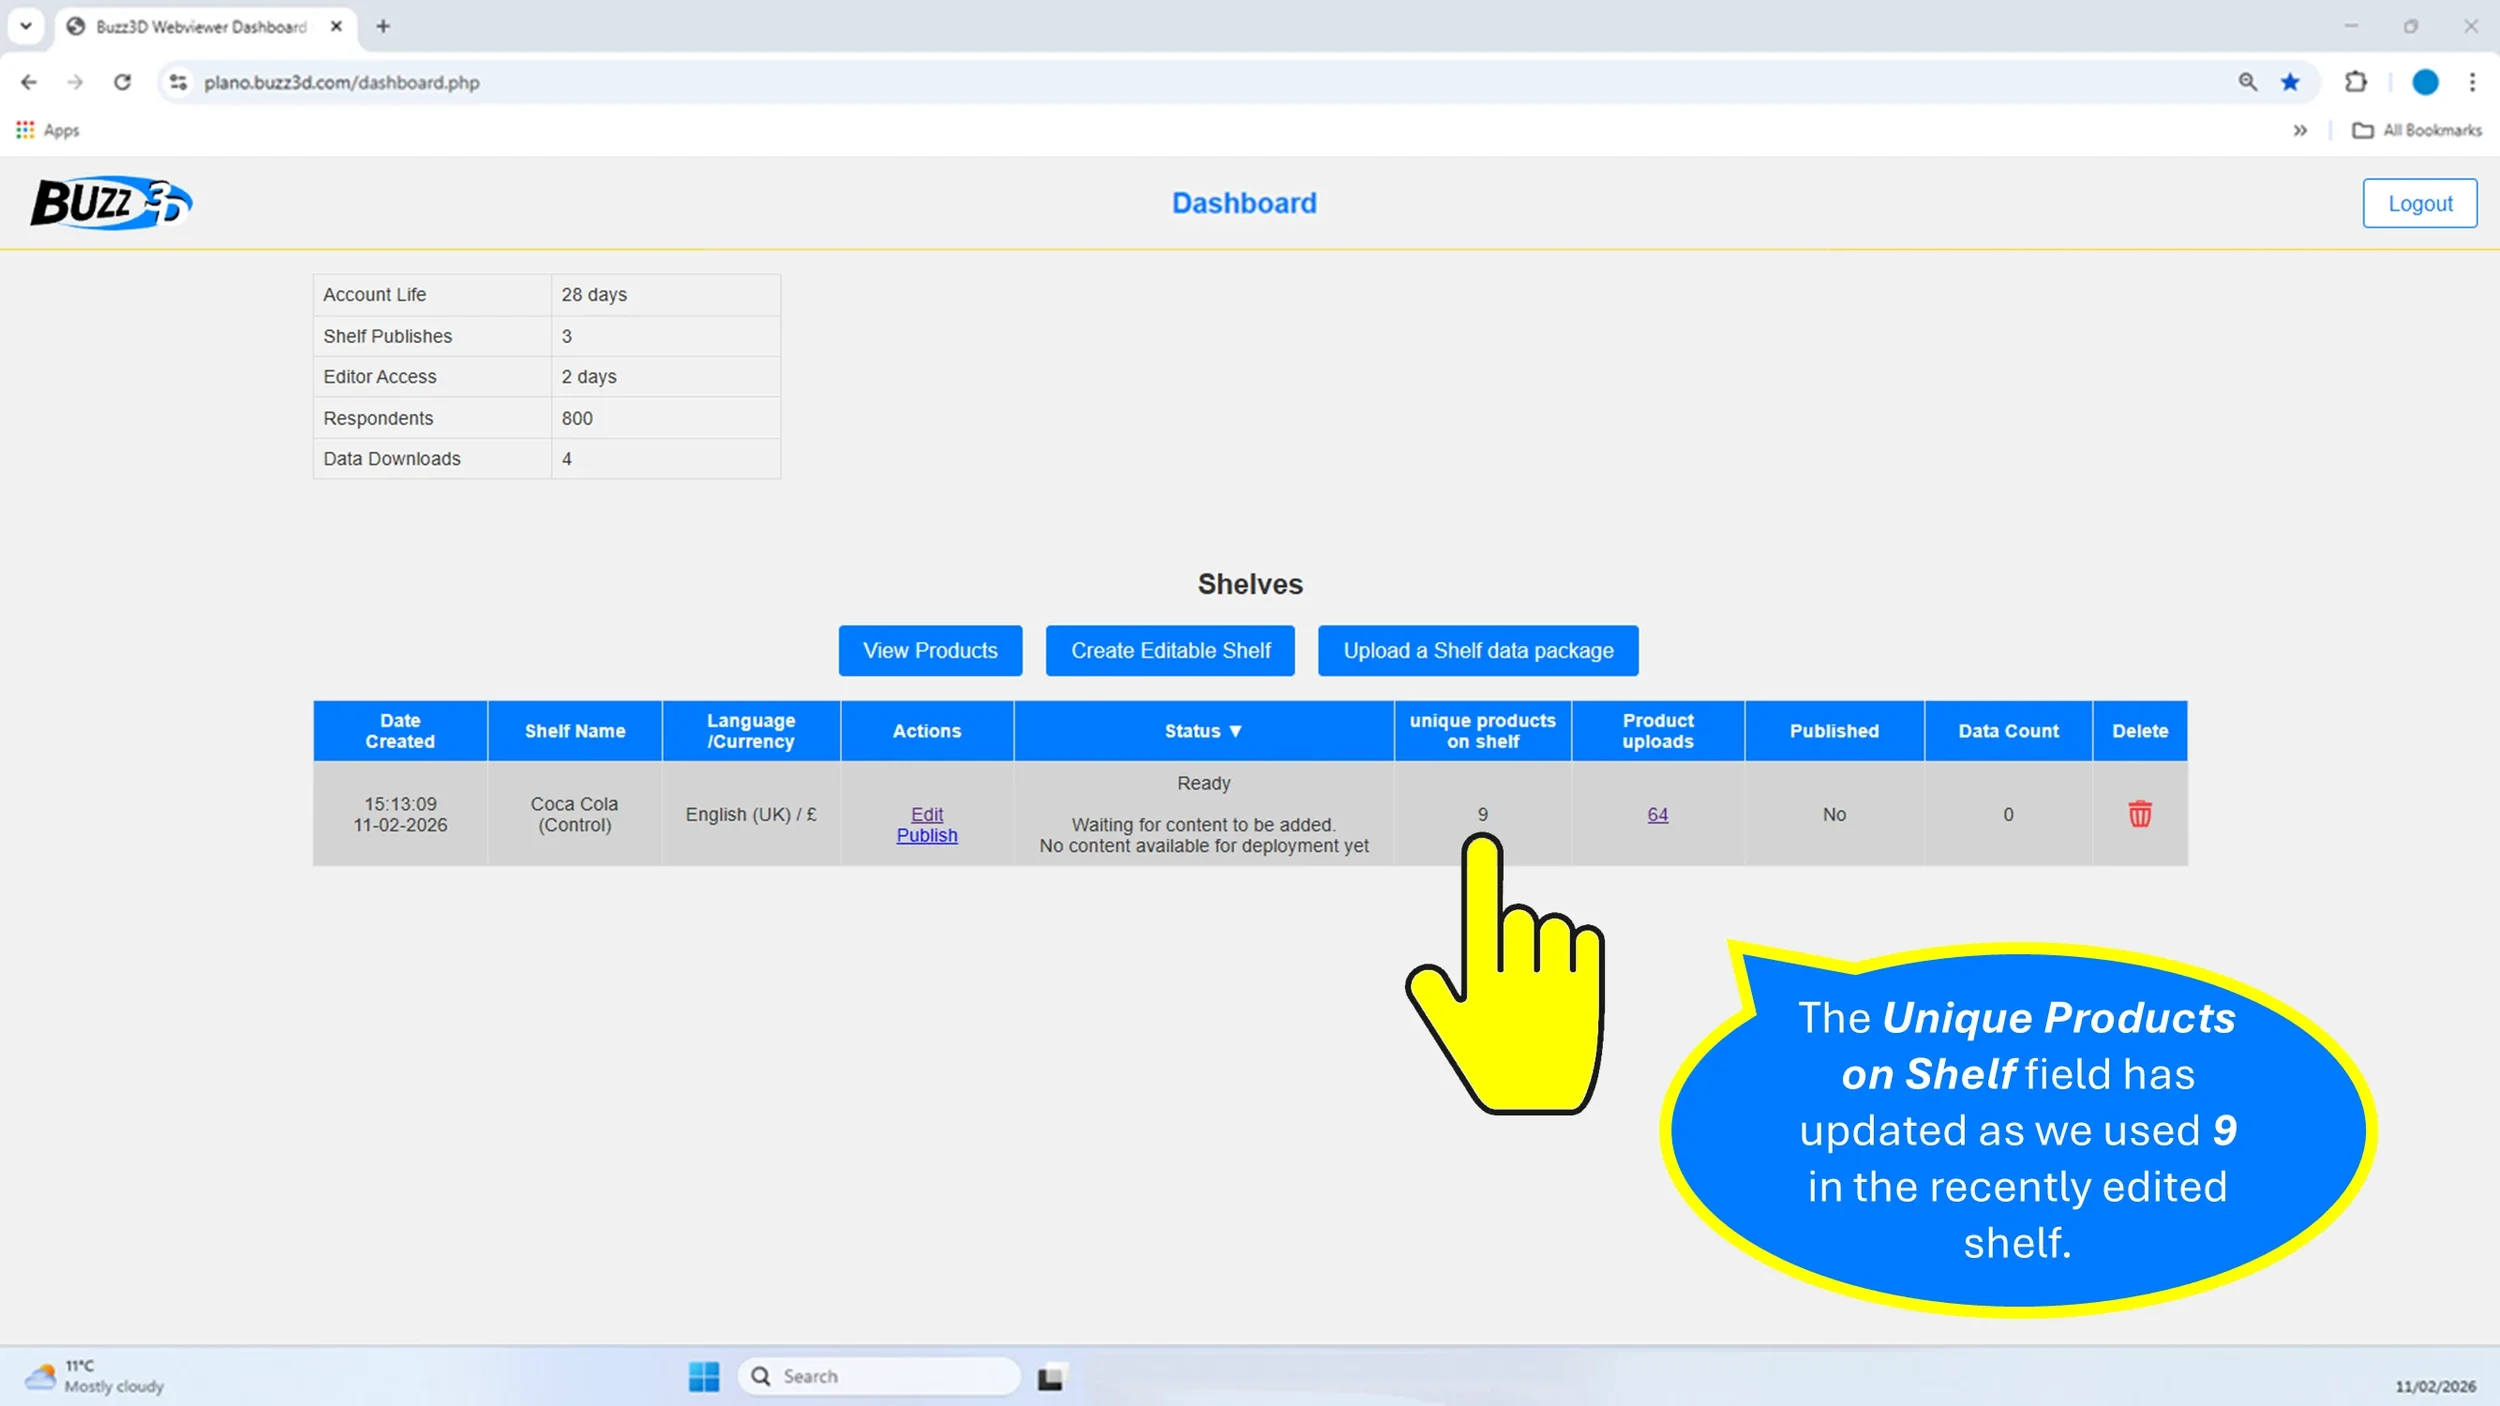Click the Buzz3D logo

click(111, 203)
